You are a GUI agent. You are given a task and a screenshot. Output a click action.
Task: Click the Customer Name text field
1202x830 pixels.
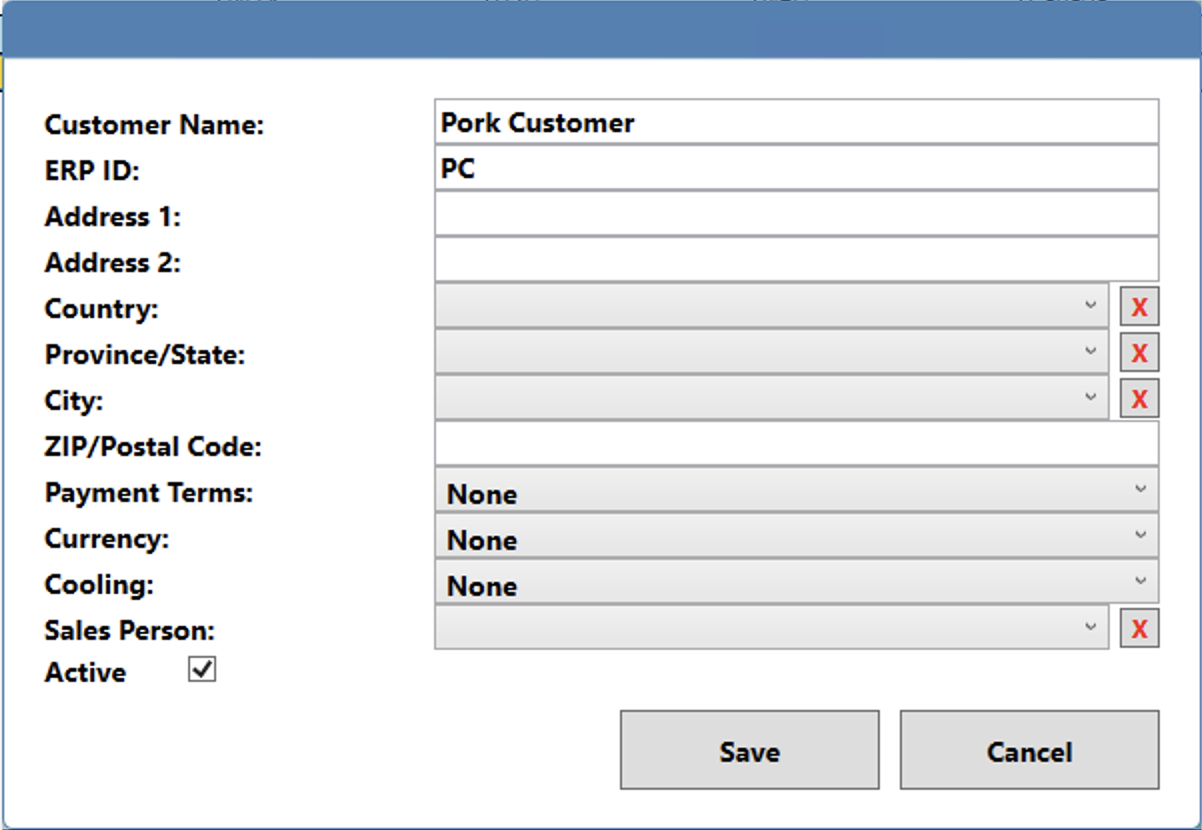pyautogui.click(x=796, y=122)
